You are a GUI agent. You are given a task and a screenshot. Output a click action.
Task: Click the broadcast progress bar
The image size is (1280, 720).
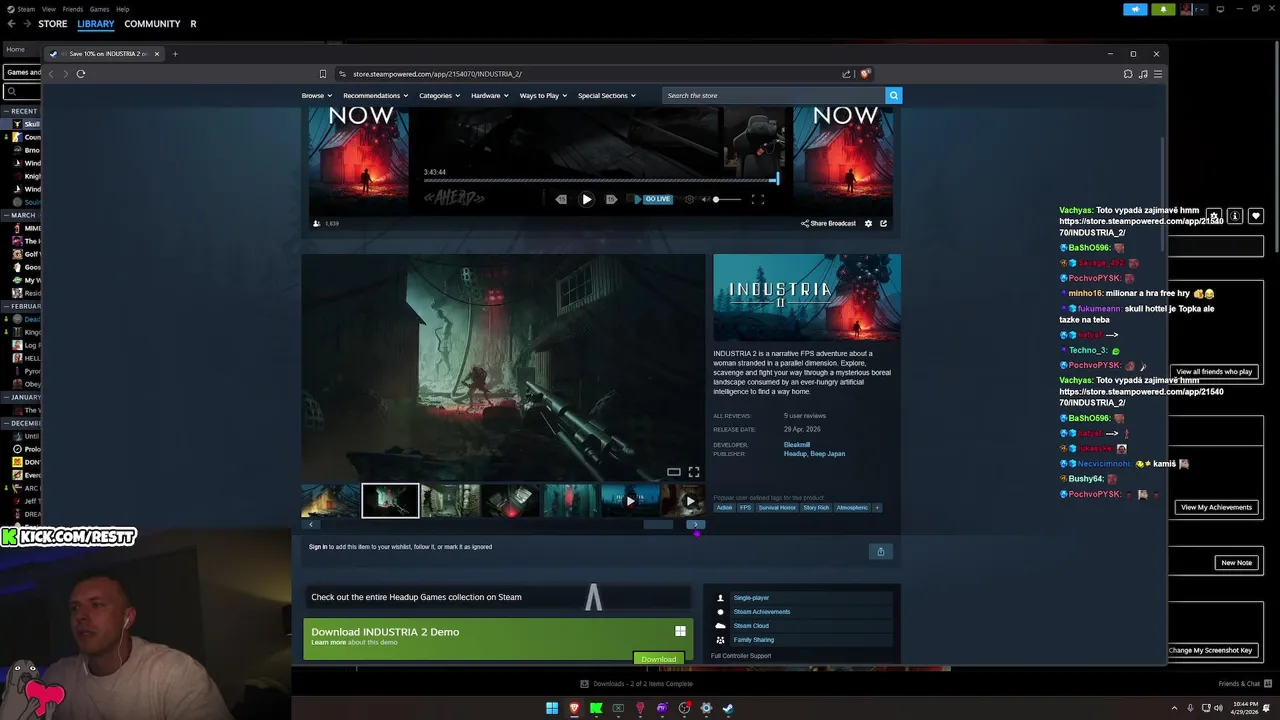(600, 181)
